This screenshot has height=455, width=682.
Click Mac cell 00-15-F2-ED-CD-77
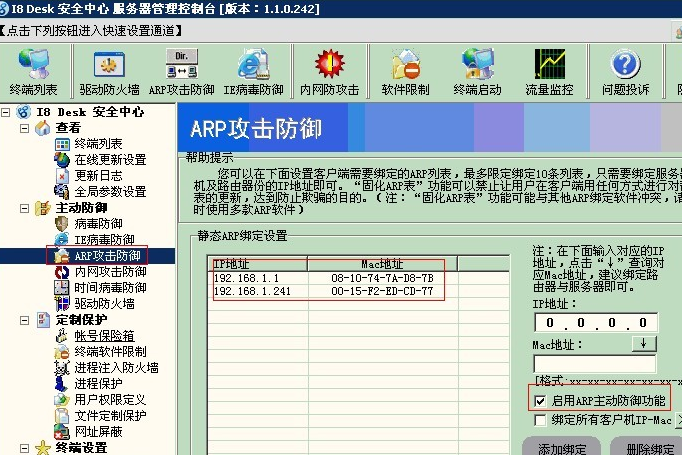pos(382,291)
